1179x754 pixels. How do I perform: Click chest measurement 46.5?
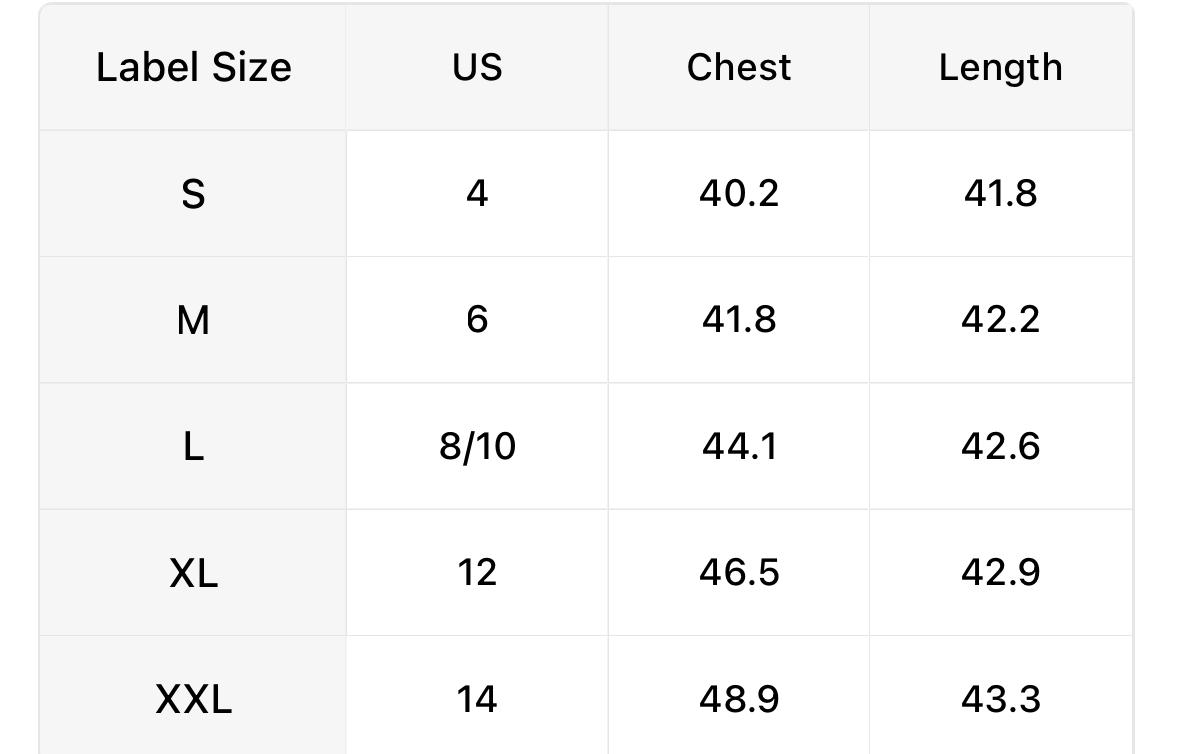coord(739,573)
